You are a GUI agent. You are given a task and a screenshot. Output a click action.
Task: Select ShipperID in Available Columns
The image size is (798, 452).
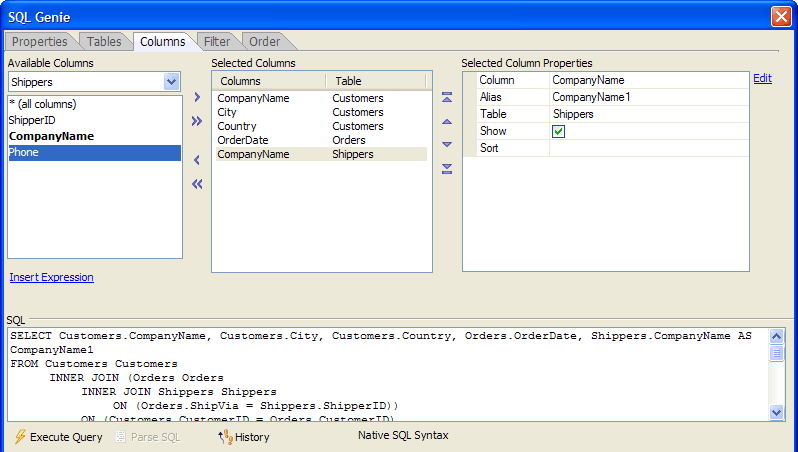[x=95, y=120]
